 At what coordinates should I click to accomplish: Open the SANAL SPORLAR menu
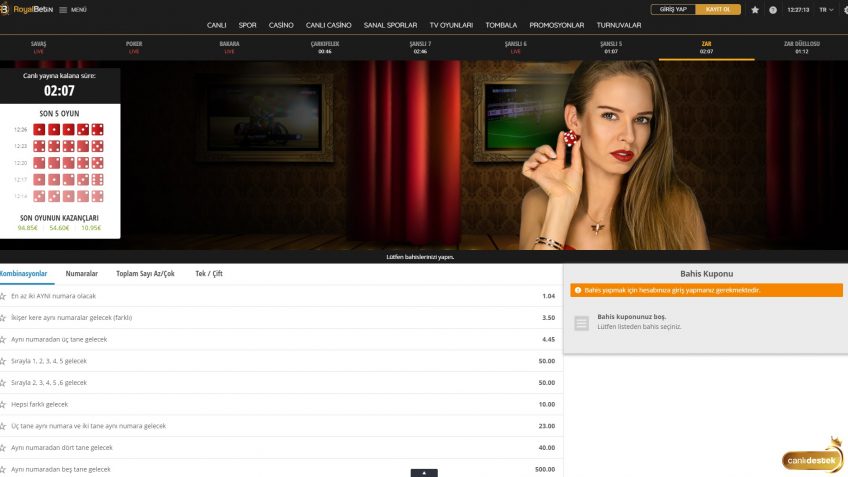tap(390, 25)
